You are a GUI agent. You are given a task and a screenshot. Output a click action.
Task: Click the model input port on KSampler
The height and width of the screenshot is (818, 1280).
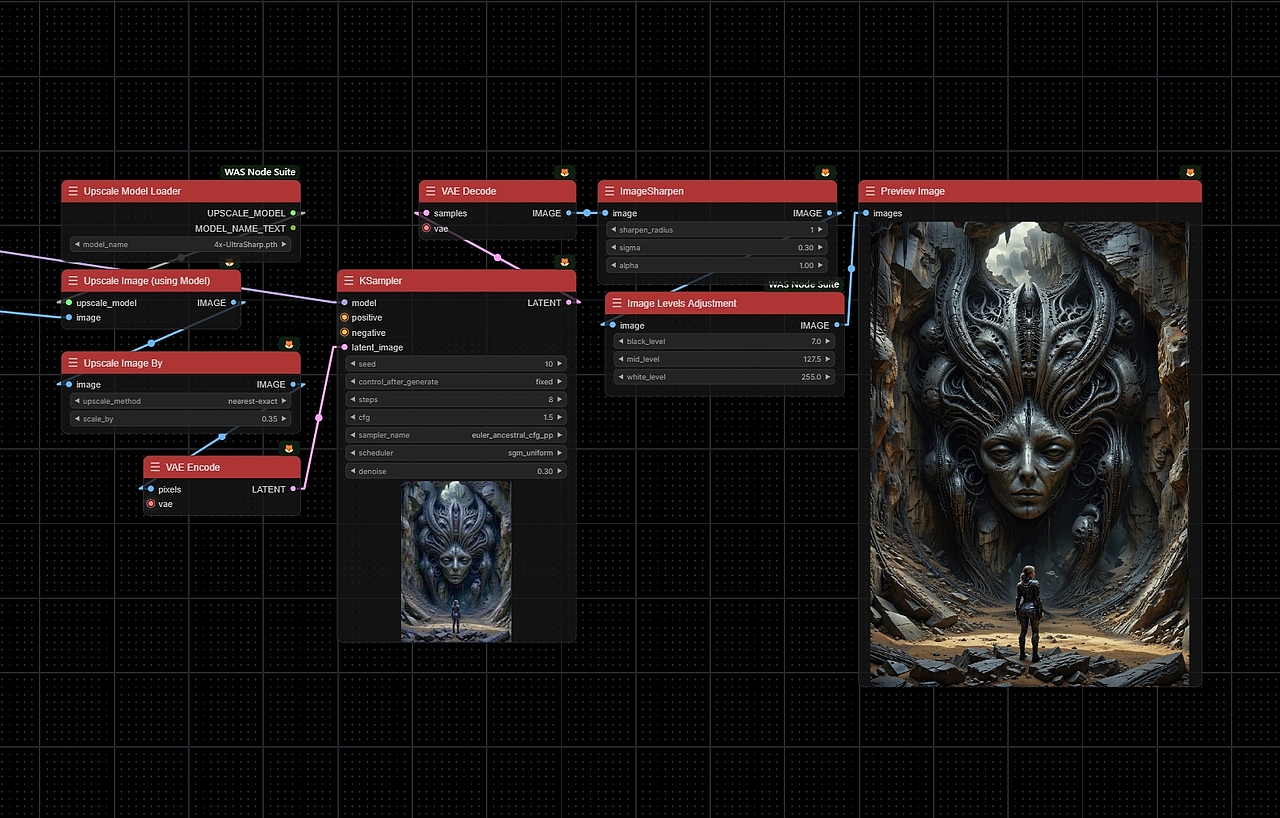[x=344, y=303]
